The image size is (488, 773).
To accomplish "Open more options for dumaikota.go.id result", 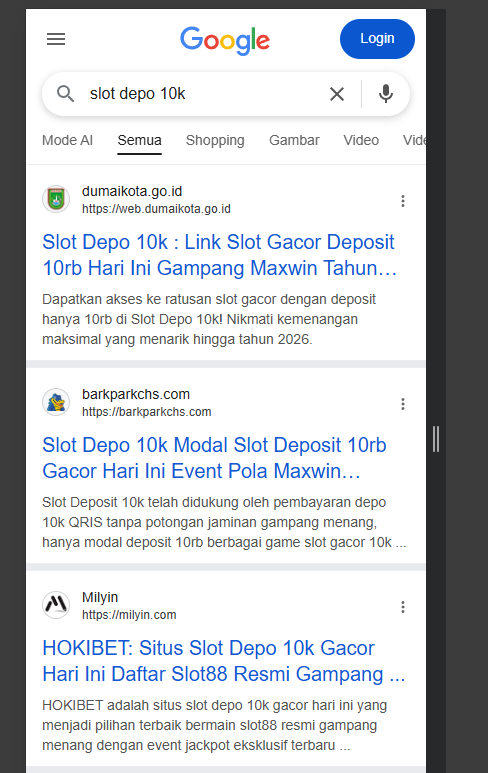I will (403, 201).
